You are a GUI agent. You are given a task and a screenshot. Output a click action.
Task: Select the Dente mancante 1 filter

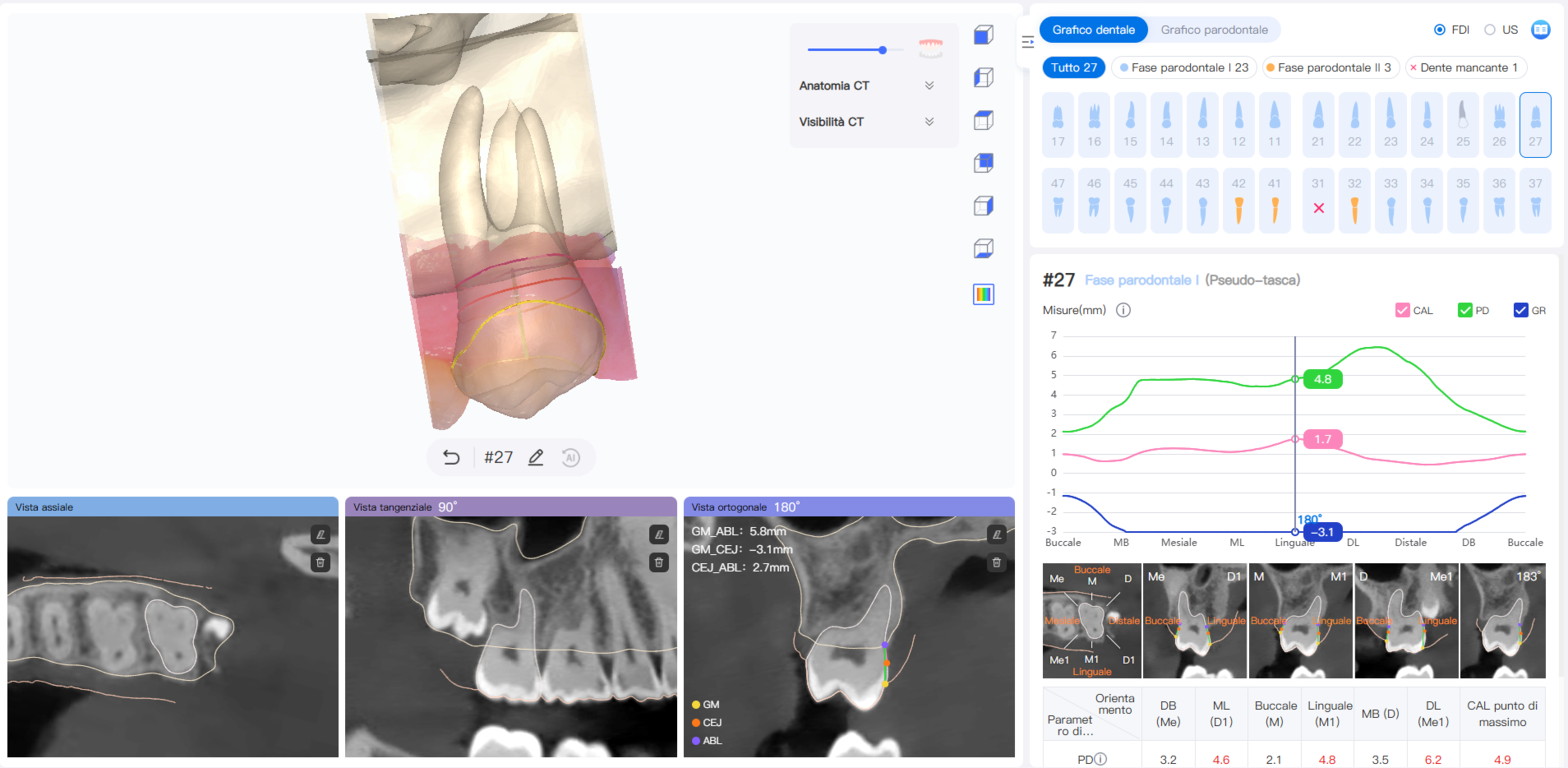(x=1466, y=68)
